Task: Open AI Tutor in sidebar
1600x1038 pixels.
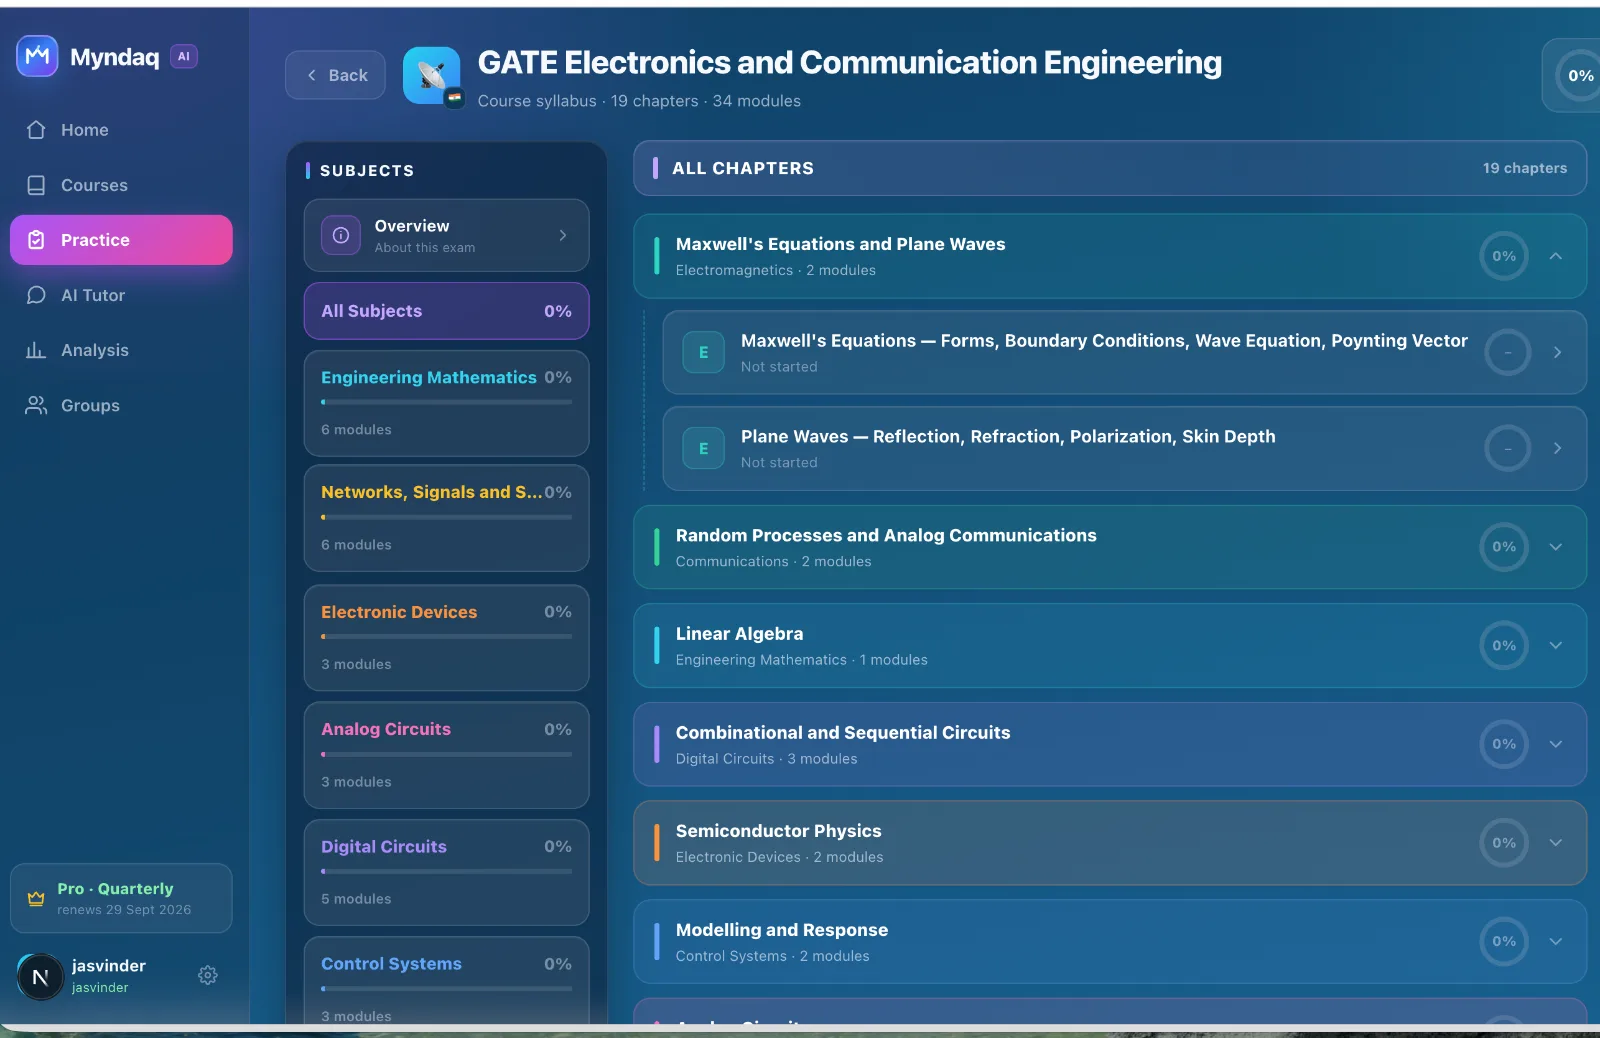Action: tap(121, 295)
